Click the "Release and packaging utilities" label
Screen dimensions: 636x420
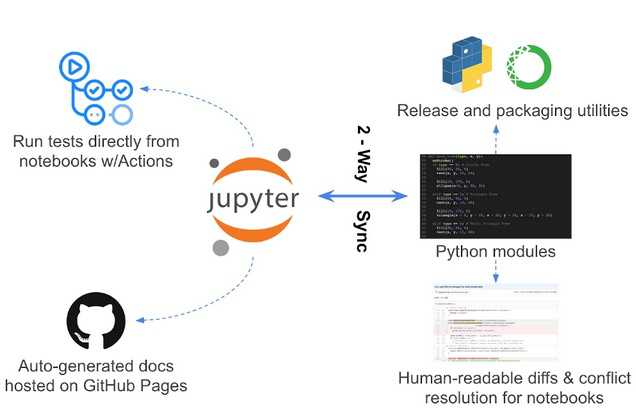512,110
